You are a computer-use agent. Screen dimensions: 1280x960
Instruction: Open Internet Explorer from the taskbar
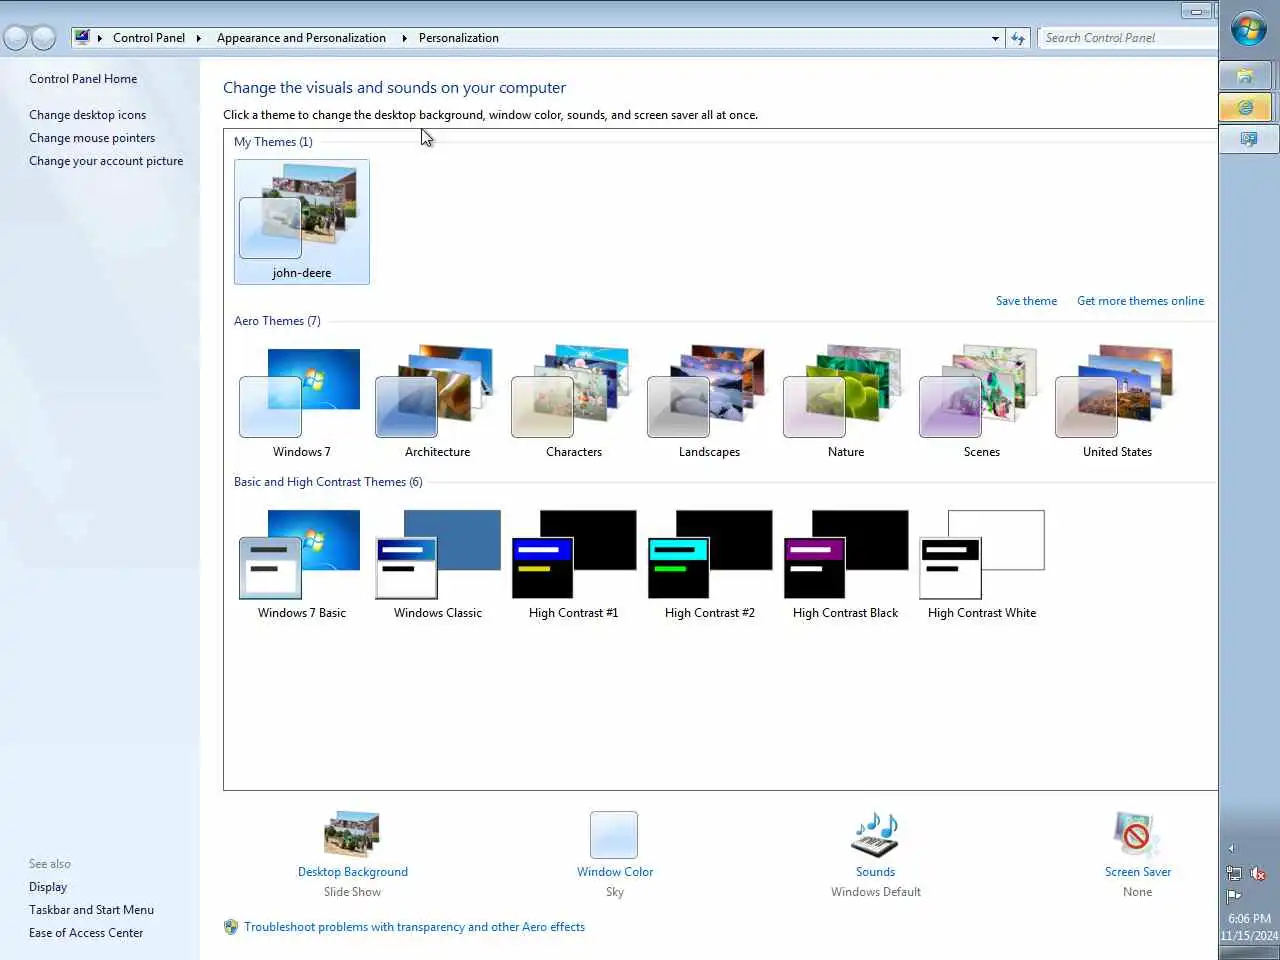pyautogui.click(x=1245, y=107)
